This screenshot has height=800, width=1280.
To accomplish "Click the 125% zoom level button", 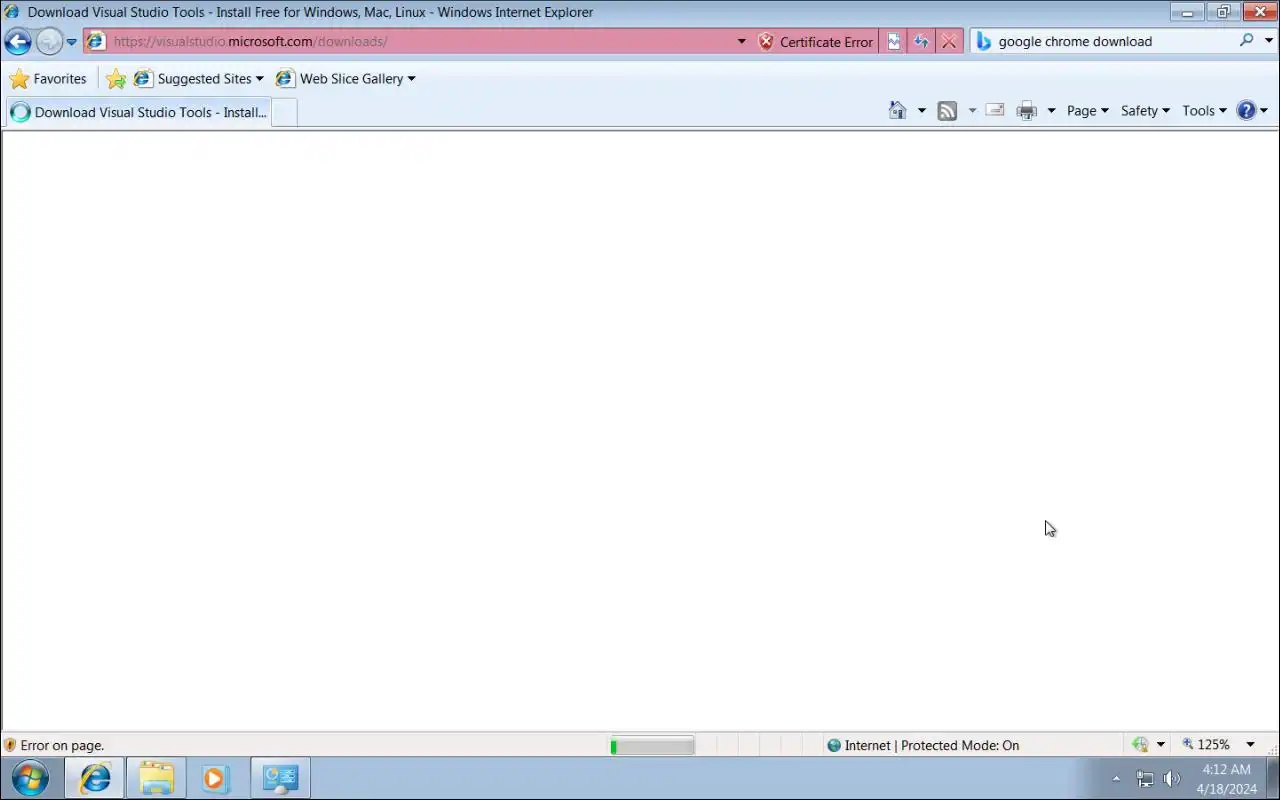I will click(1206, 745).
